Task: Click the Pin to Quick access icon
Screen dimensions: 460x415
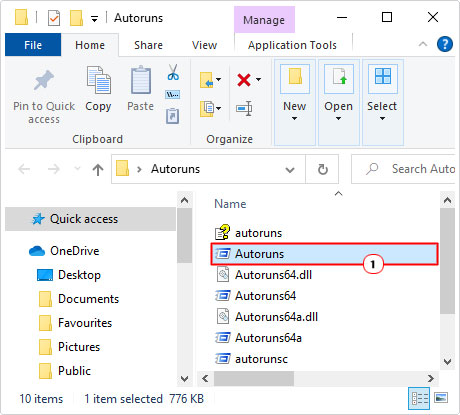Action: coord(44,80)
